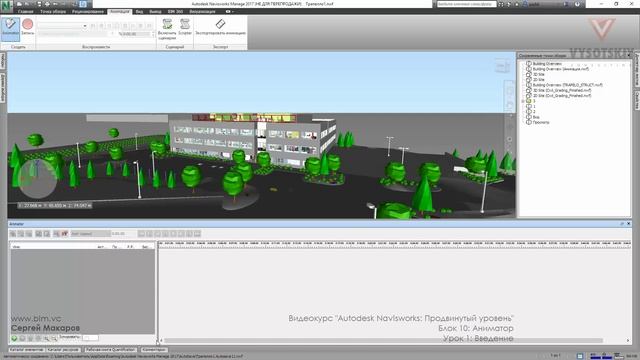Click the green Add scene button
The width and height of the screenshot is (640, 360).
pos(14,338)
